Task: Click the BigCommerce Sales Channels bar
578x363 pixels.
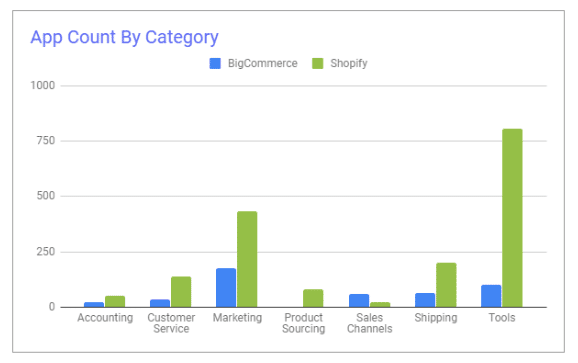Action: coord(359,300)
